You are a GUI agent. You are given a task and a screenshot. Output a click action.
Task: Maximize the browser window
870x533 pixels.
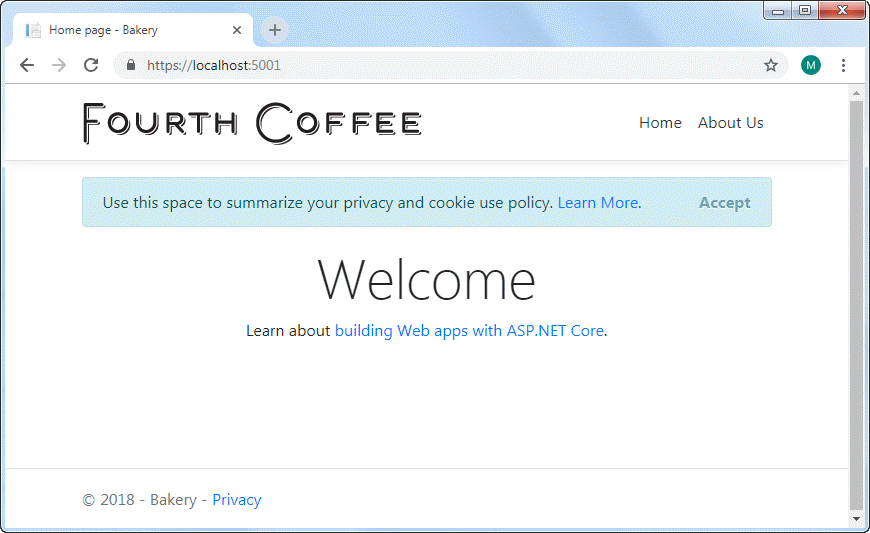pyautogui.click(x=805, y=11)
